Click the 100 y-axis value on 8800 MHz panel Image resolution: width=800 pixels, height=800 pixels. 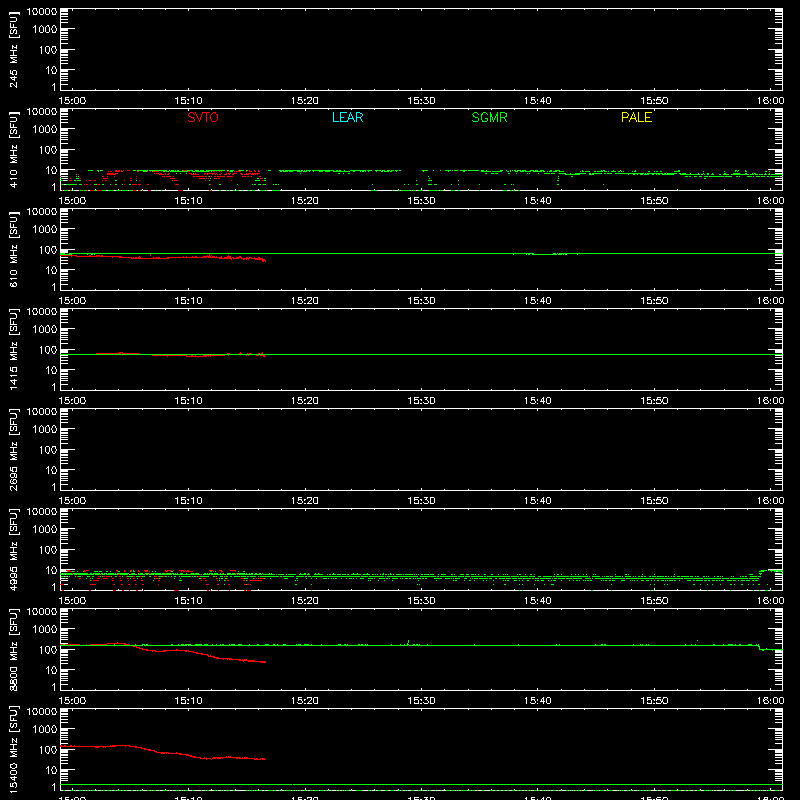coord(48,650)
